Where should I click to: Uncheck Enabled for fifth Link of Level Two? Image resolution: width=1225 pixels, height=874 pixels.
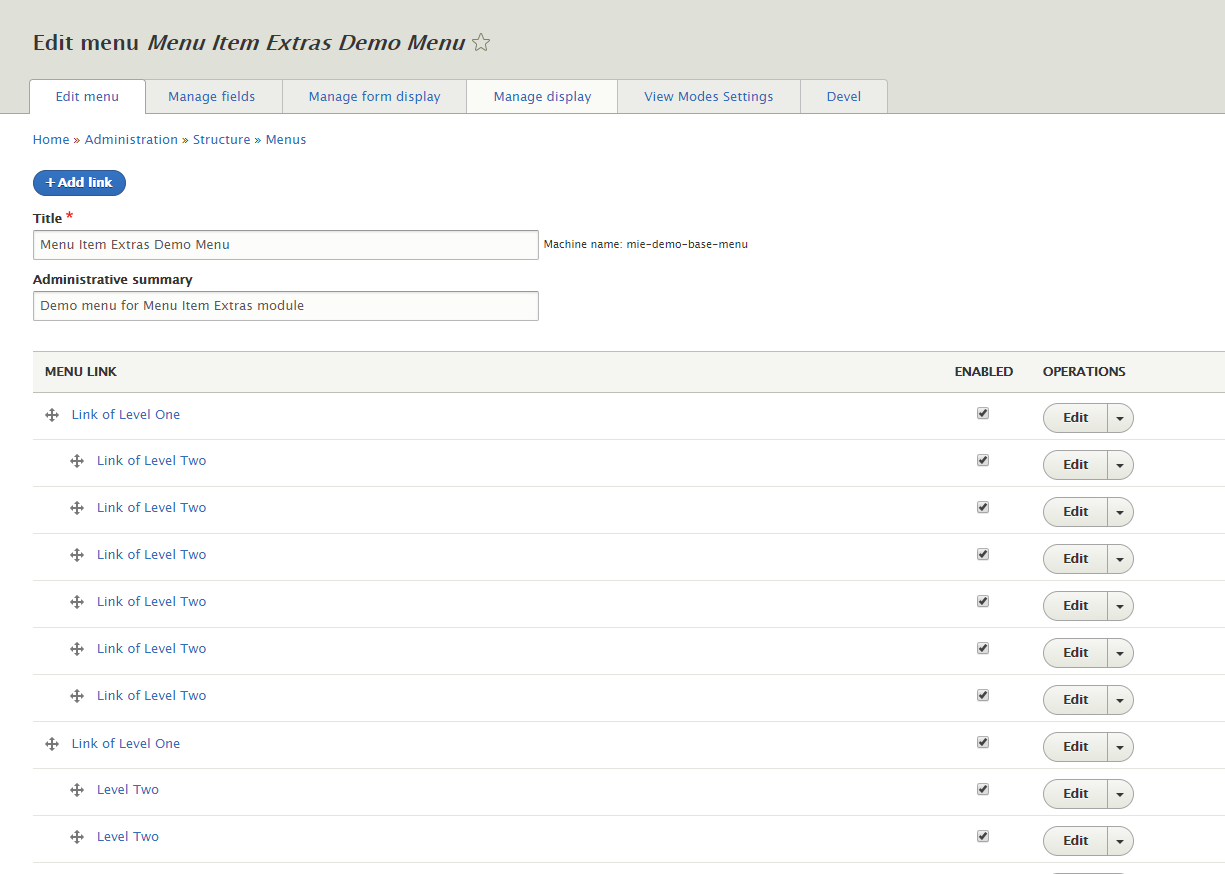(983, 648)
